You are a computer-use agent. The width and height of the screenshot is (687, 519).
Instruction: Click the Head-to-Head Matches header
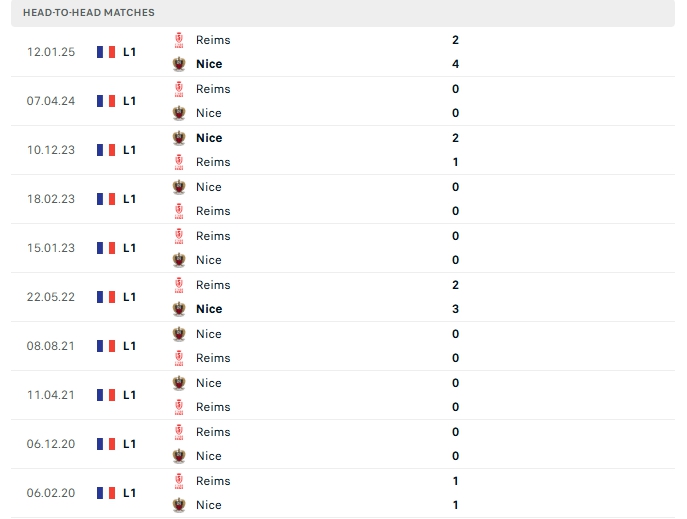(x=89, y=13)
